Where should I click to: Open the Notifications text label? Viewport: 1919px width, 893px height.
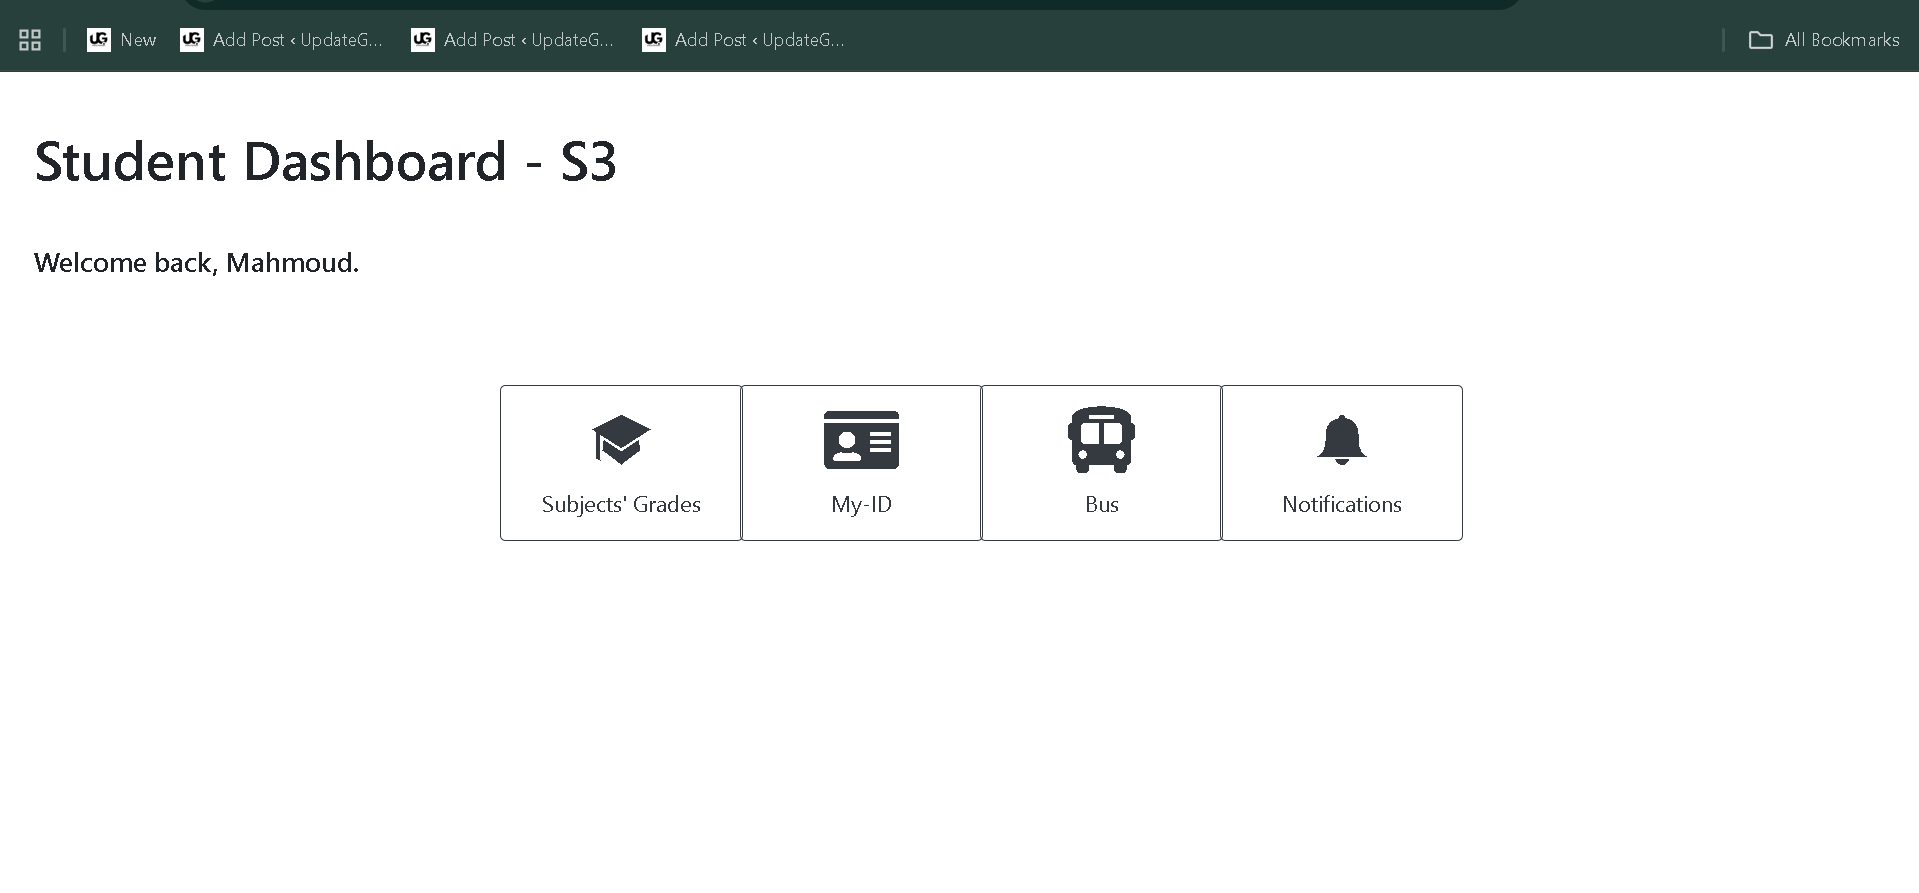(1341, 505)
